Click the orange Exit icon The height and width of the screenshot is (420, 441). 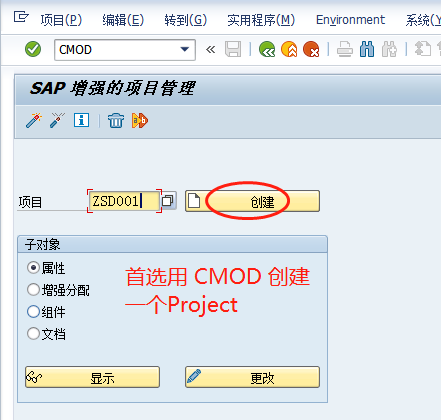[289, 50]
